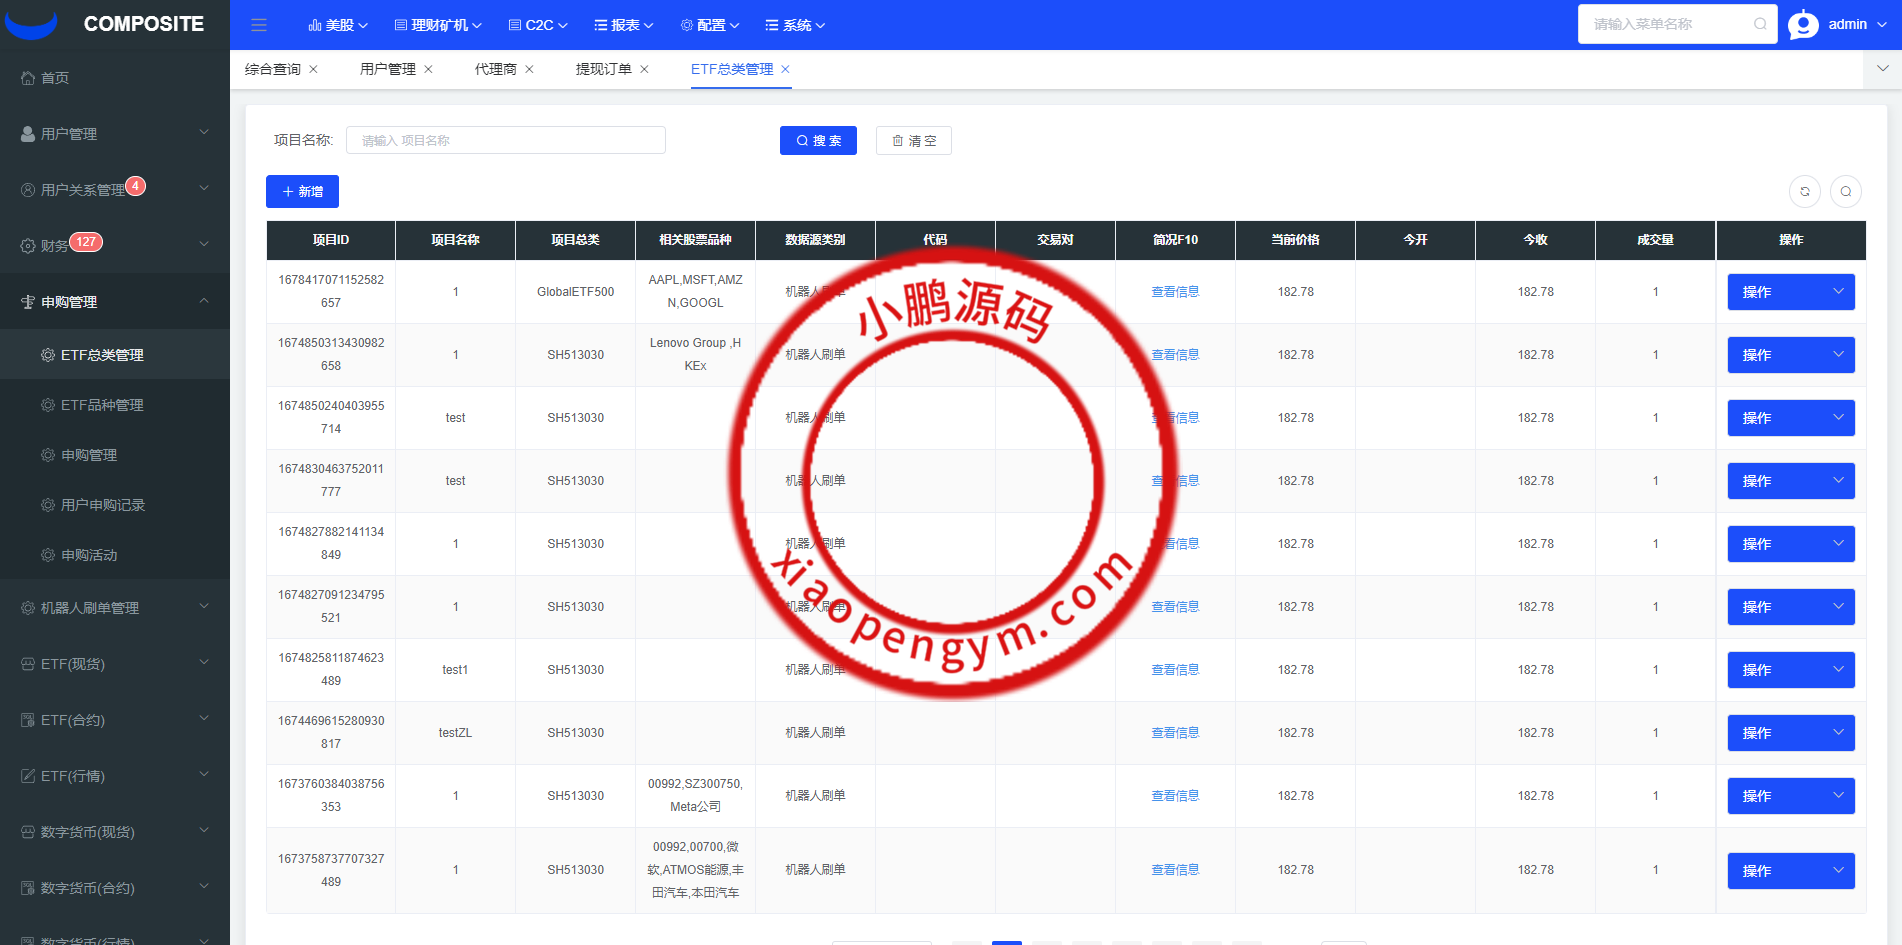Toggle the search bar visibility icon
Viewport: 1902px width, 945px height.
[1846, 191]
